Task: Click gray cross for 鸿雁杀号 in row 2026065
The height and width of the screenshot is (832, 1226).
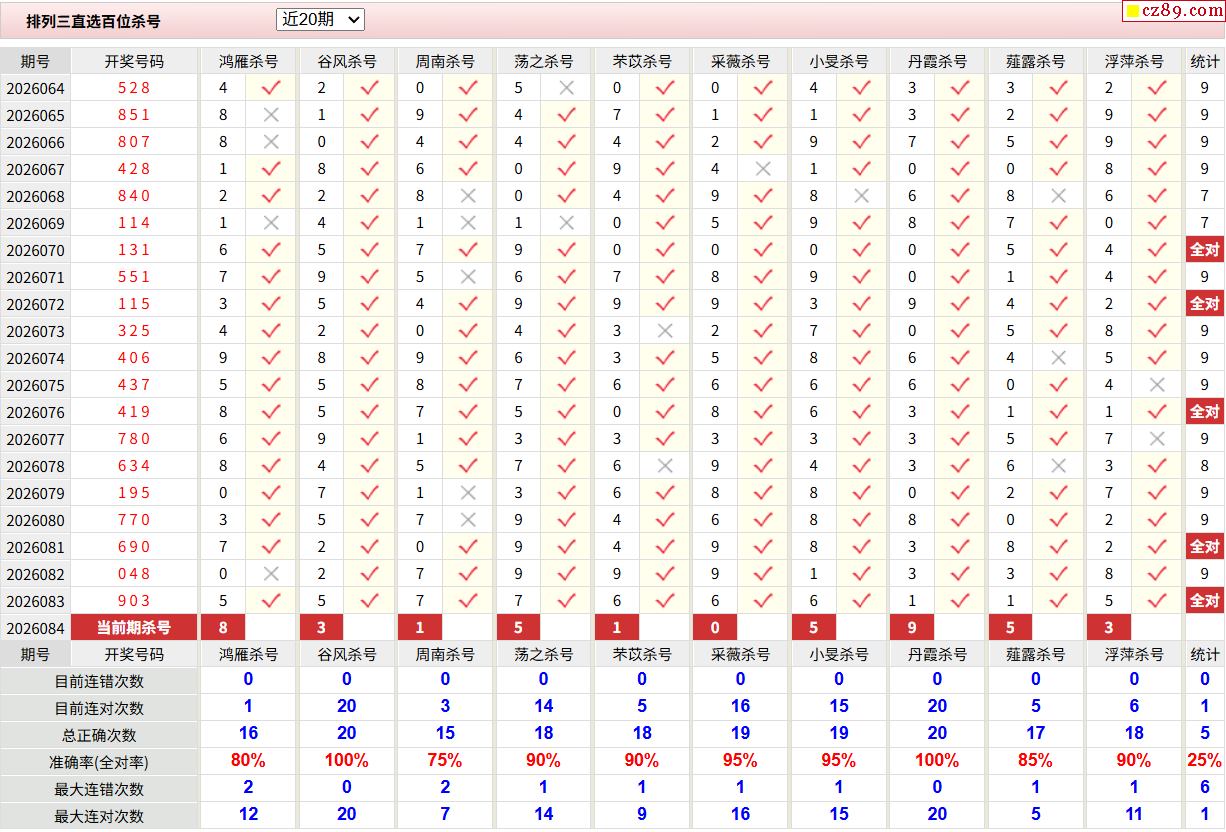Action: pos(271,115)
